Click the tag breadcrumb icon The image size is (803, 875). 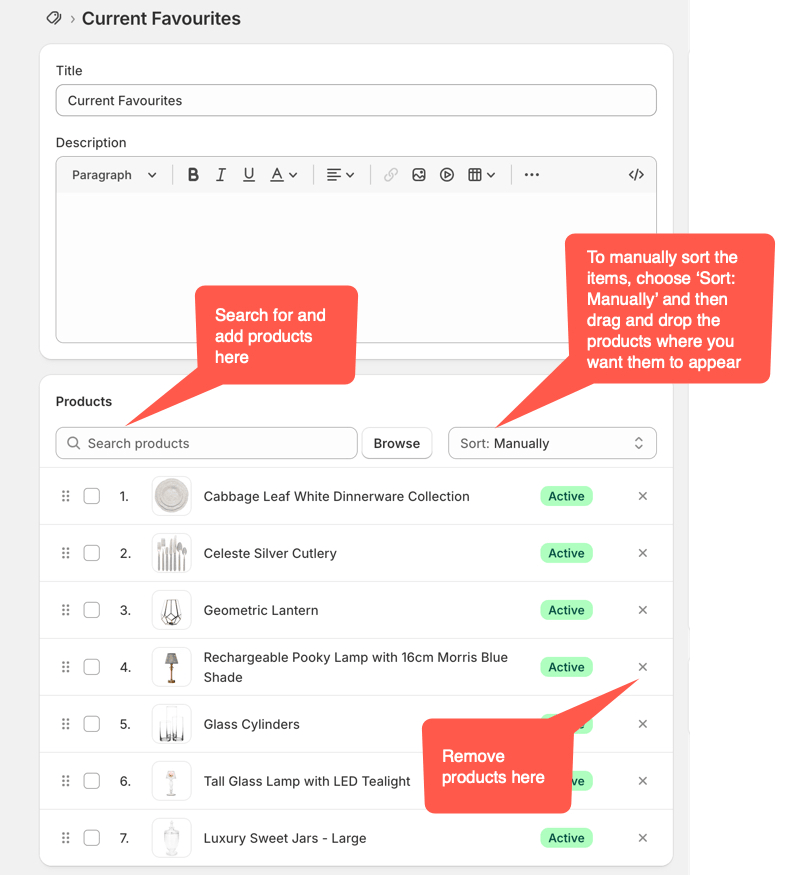[x=54, y=18]
